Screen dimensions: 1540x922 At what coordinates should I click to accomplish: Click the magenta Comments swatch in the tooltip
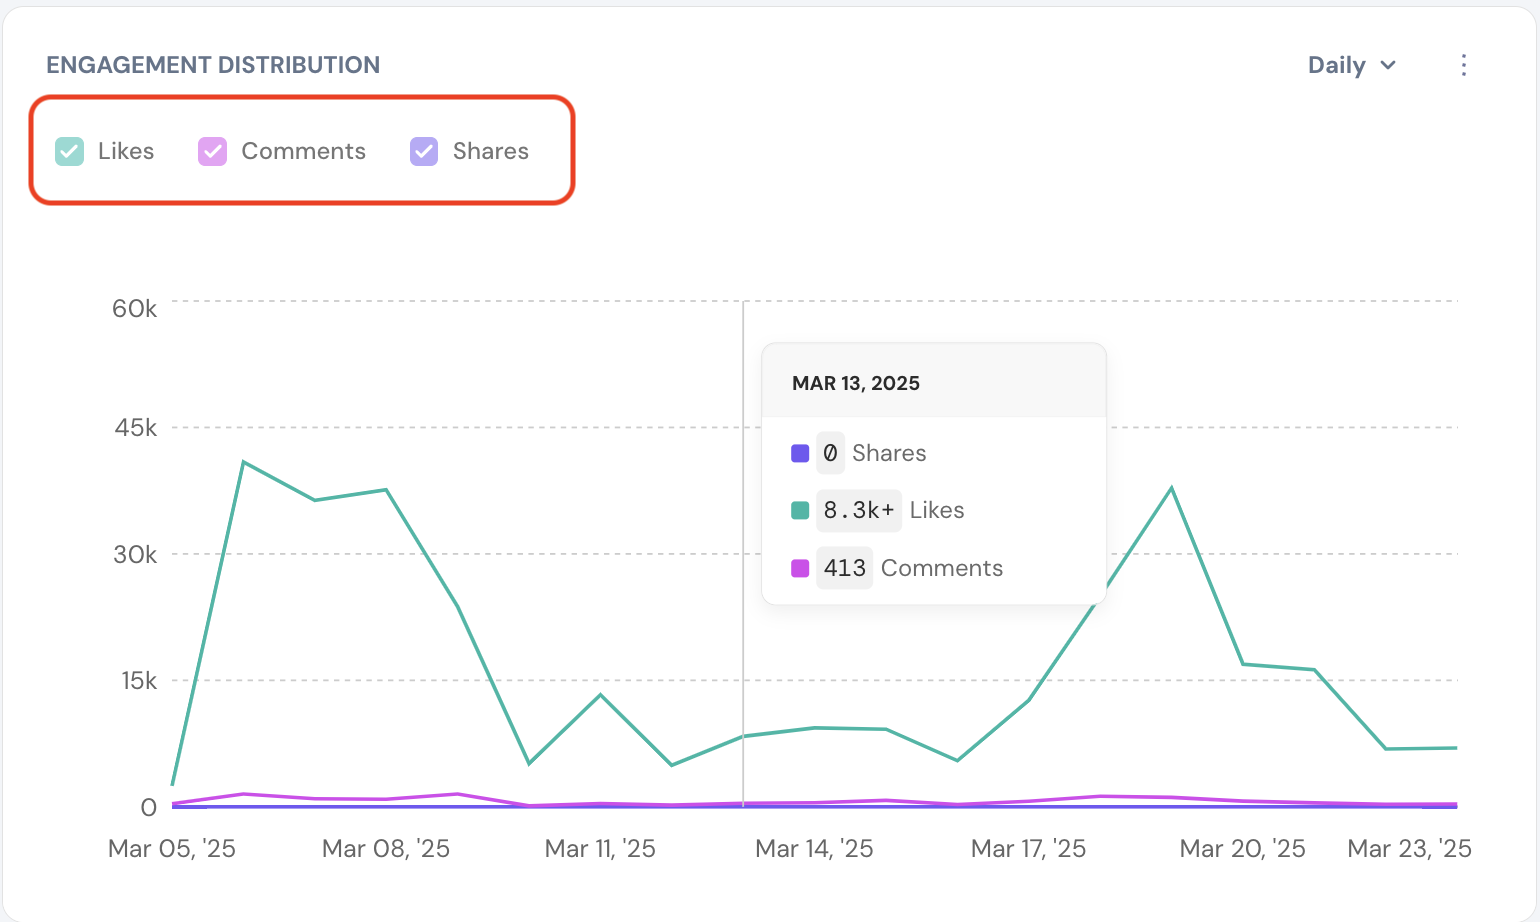(x=800, y=568)
